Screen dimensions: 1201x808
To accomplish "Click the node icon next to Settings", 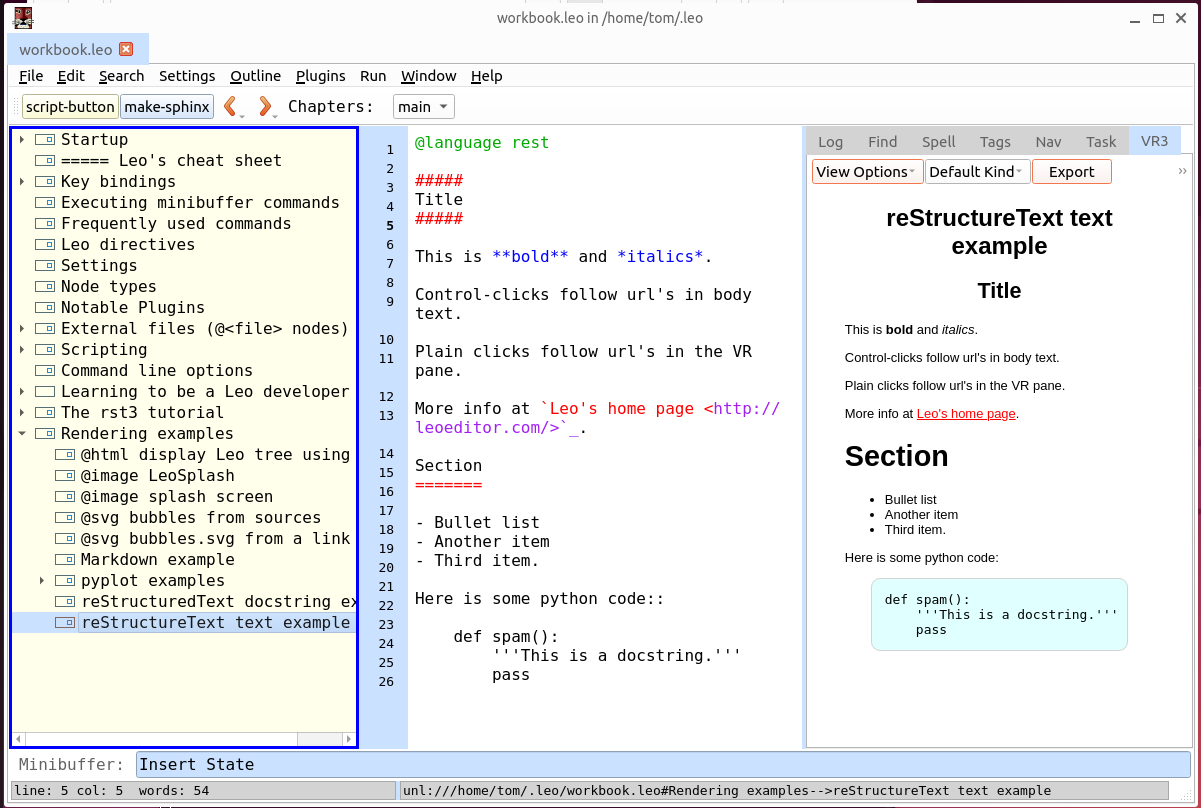I will tap(45, 266).
